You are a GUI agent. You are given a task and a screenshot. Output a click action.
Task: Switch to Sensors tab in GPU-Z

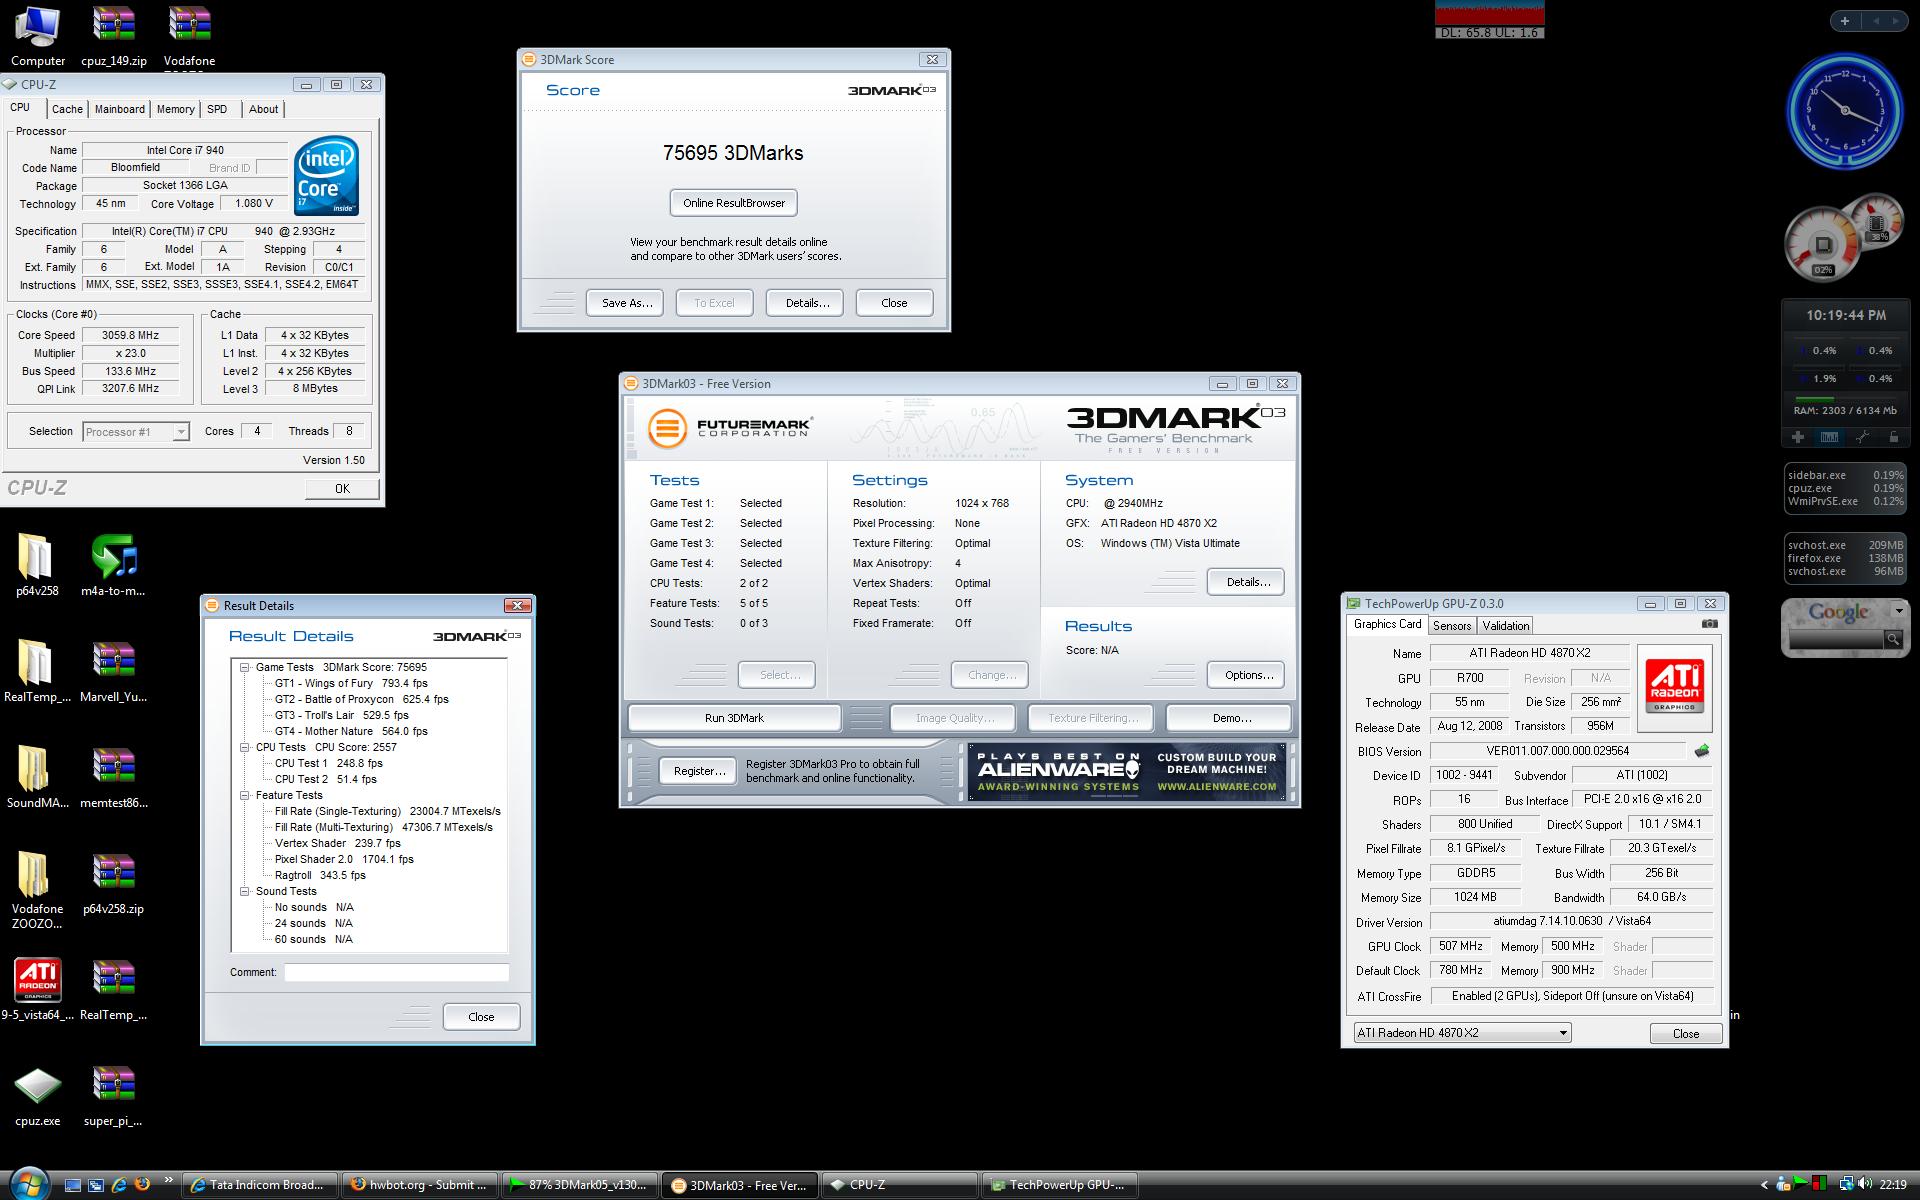pos(1452,626)
